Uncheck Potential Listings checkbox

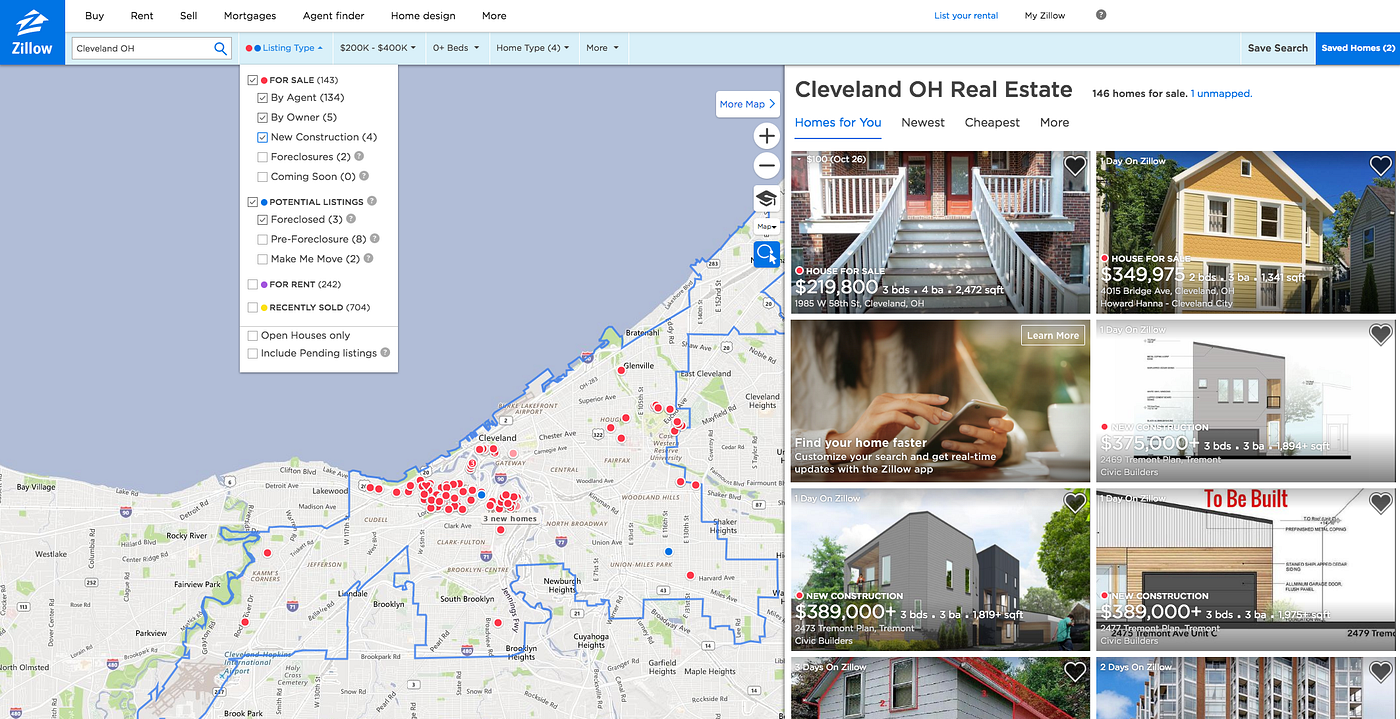pos(253,202)
